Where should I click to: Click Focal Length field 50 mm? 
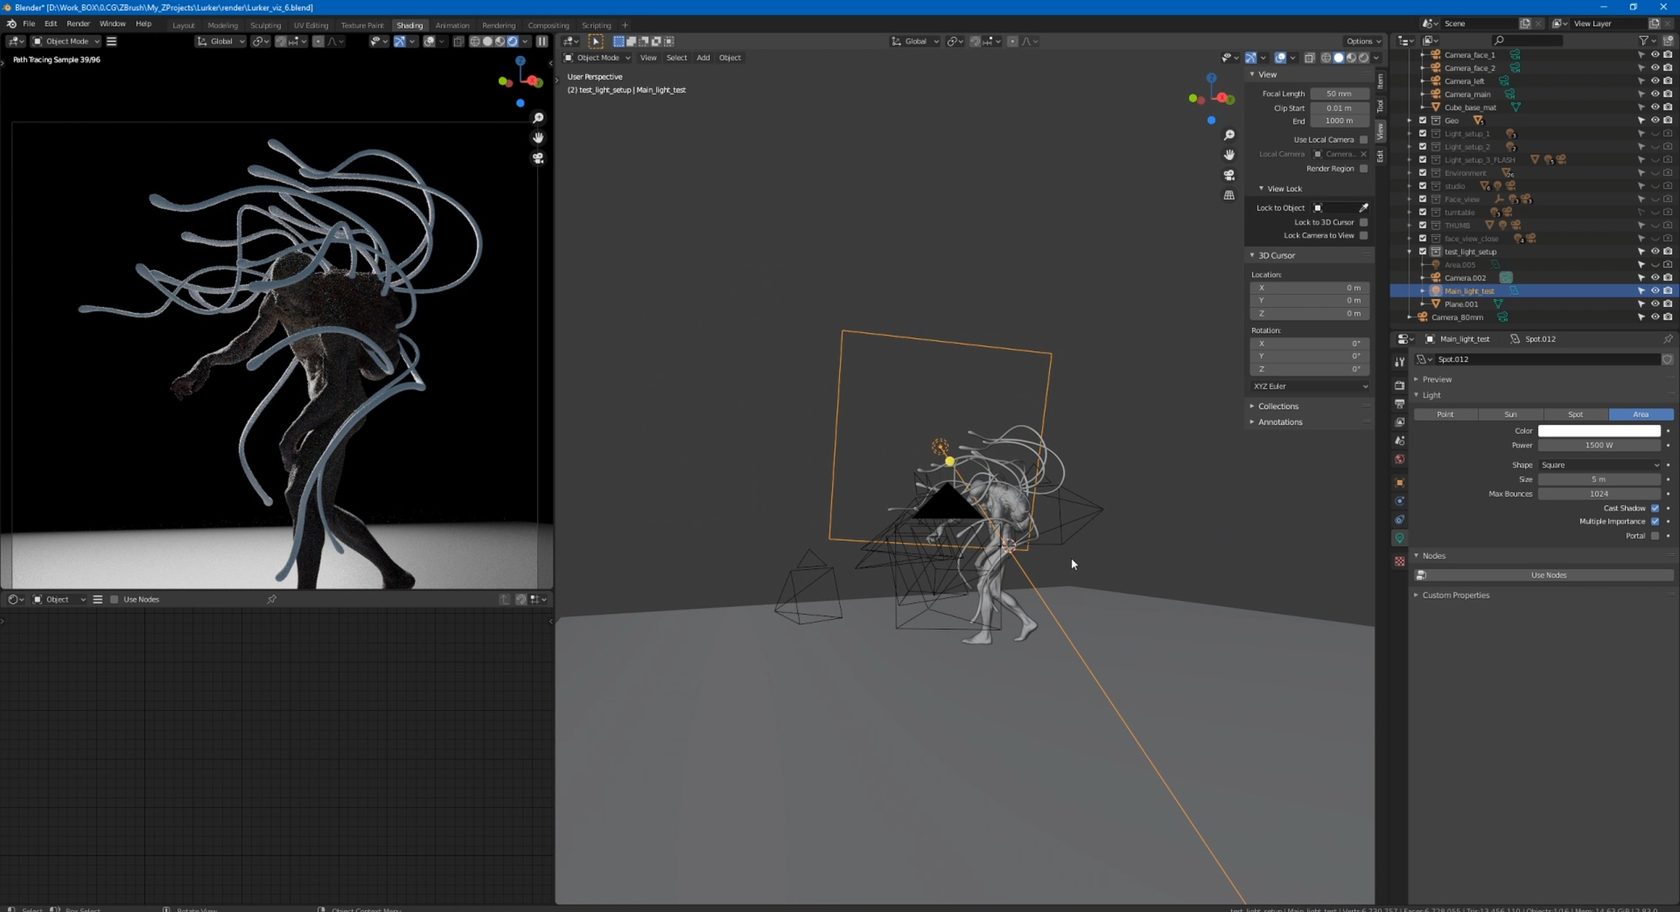coord(1339,94)
